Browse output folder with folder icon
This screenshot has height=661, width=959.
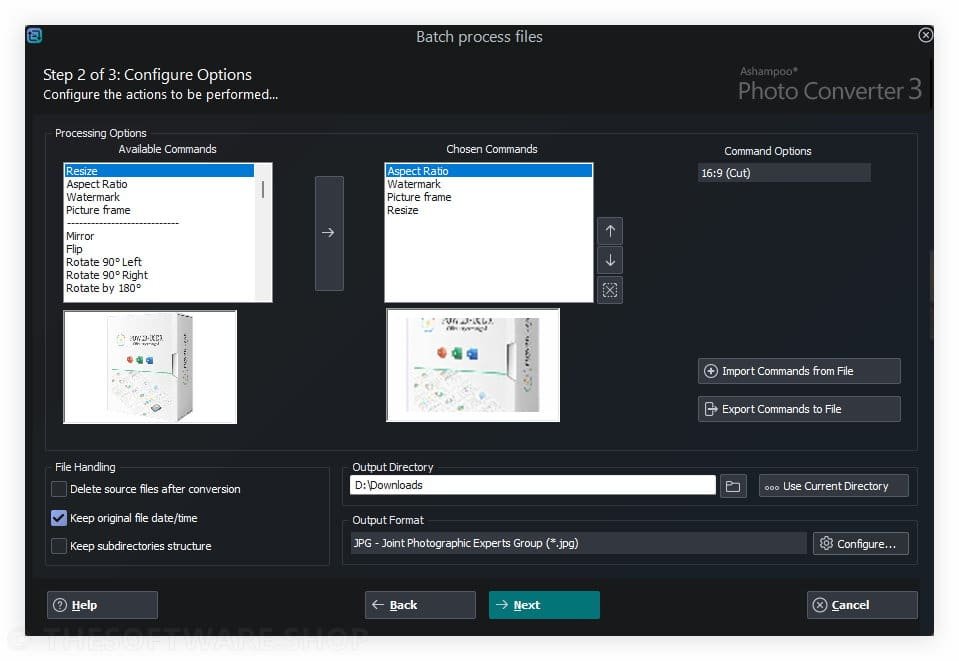coord(733,486)
